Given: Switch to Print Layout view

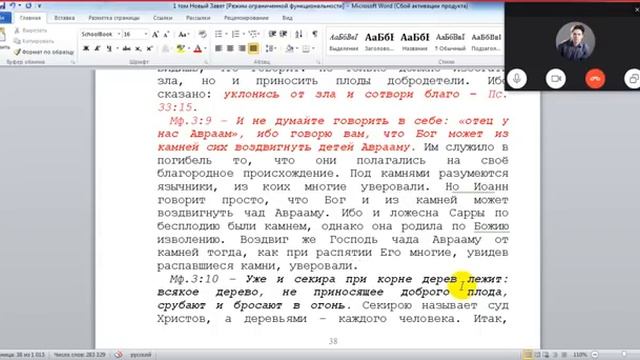Looking at the screenshot, I should point(527,355).
